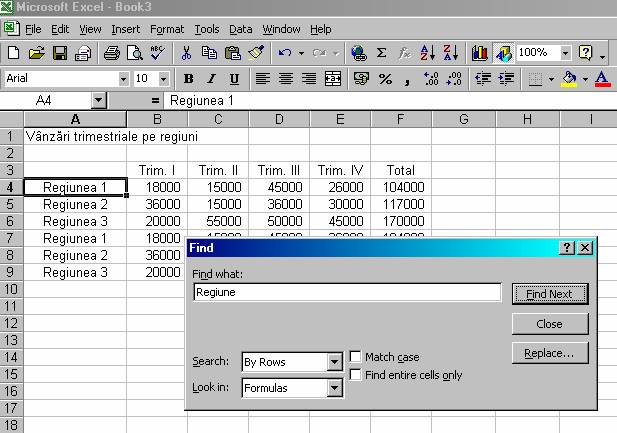Enable the Match case checkbox
The image size is (617, 433).
click(356, 357)
